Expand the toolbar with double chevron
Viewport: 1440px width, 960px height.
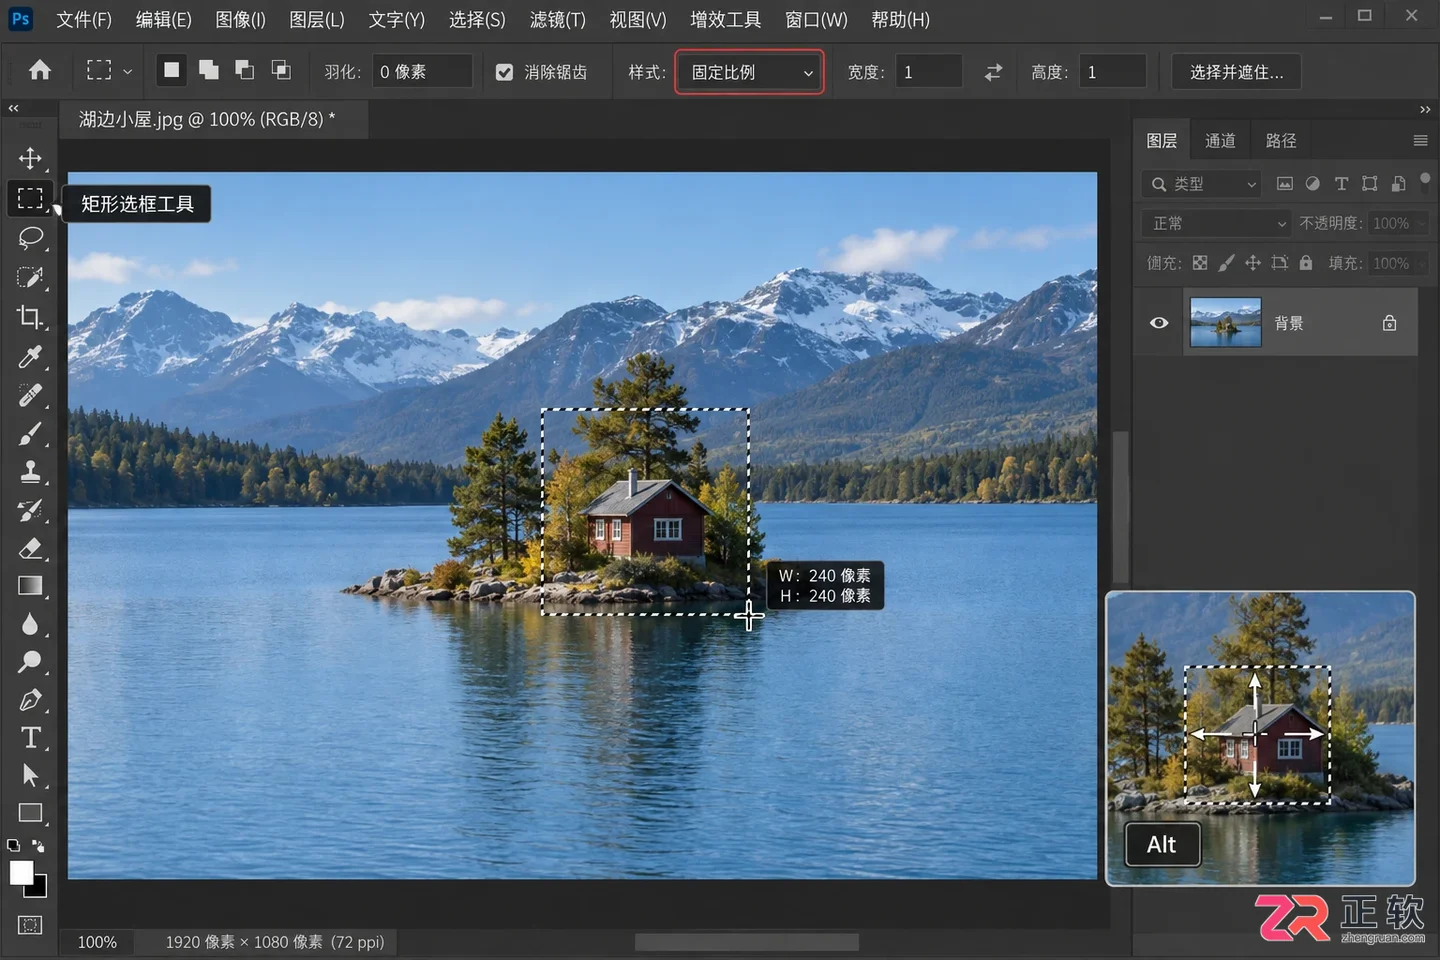[13, 108]
